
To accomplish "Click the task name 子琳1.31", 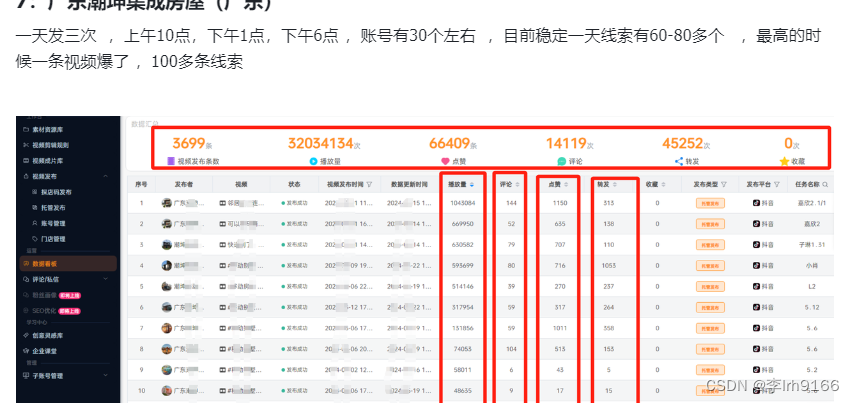I will click(812, 245).
